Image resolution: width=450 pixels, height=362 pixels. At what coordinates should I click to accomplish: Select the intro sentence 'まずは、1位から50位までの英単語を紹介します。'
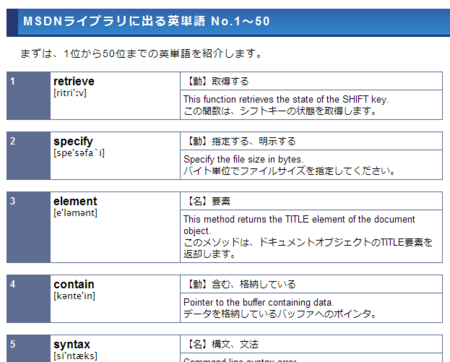click(141, 54)
